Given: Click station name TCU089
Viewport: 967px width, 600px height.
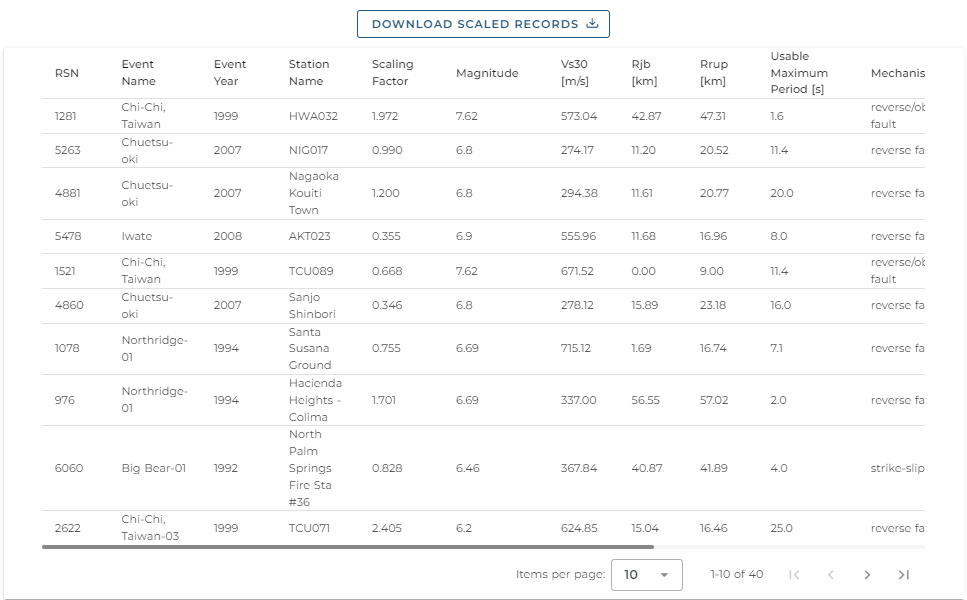Looking at the screenshot, I should tap(311, 271).
